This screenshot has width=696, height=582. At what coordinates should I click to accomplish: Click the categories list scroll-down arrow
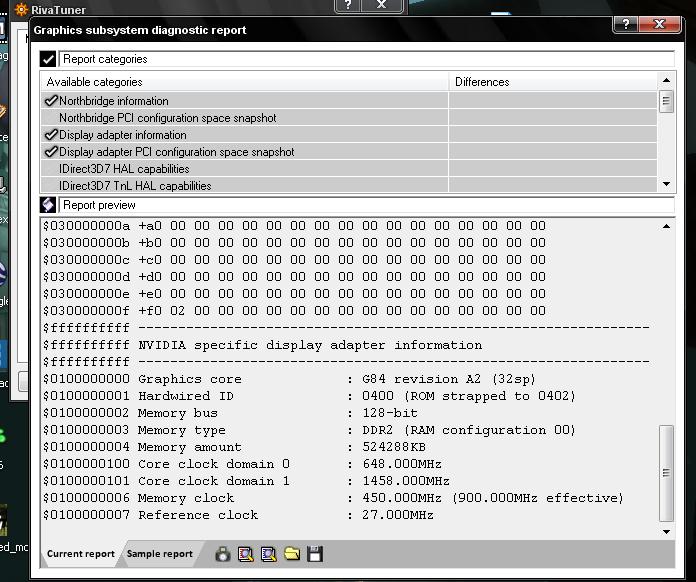(666, 184)
